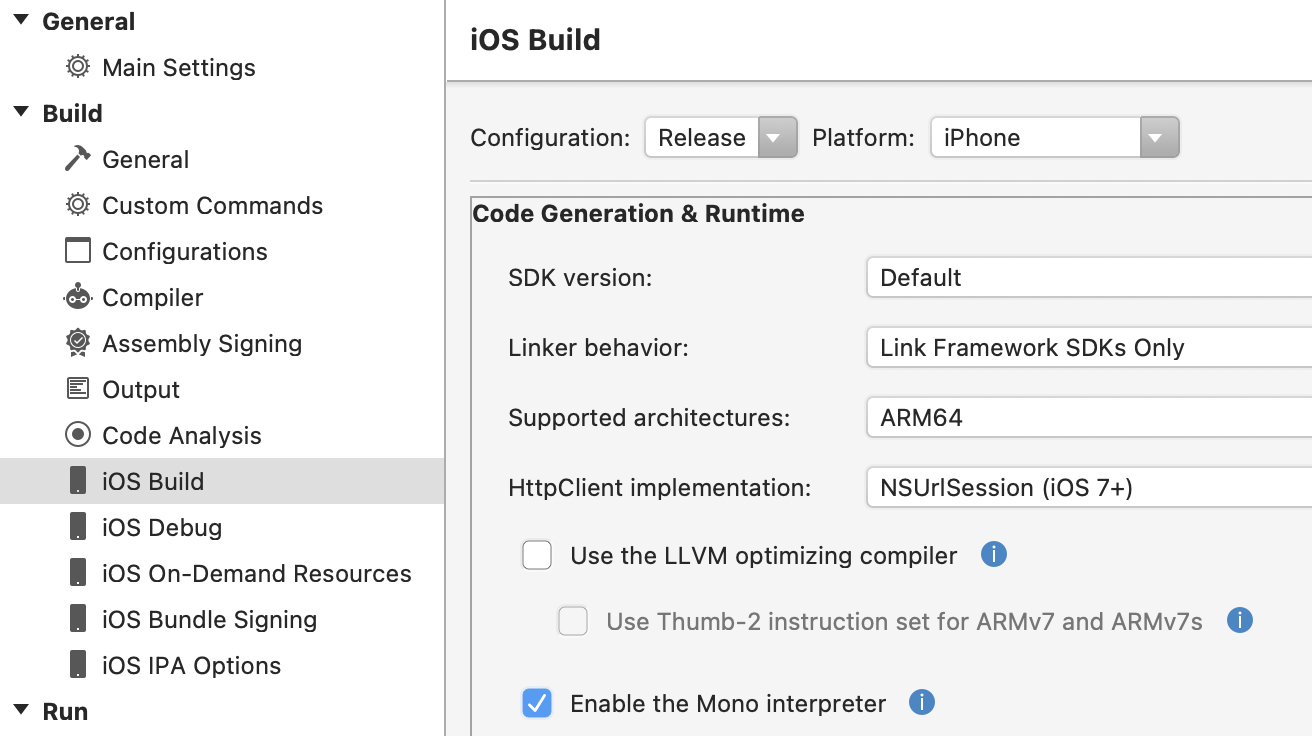Viewport: 1312px width, 736px height.
Task: Disable the Mono interpreter checkbox
Action: pos(537,703)
